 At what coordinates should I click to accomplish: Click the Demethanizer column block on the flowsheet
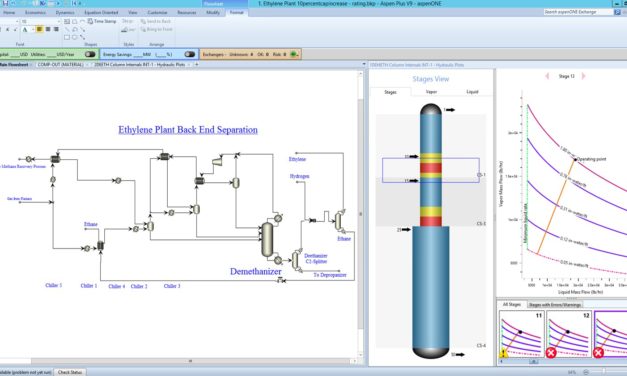pos(267,239)
